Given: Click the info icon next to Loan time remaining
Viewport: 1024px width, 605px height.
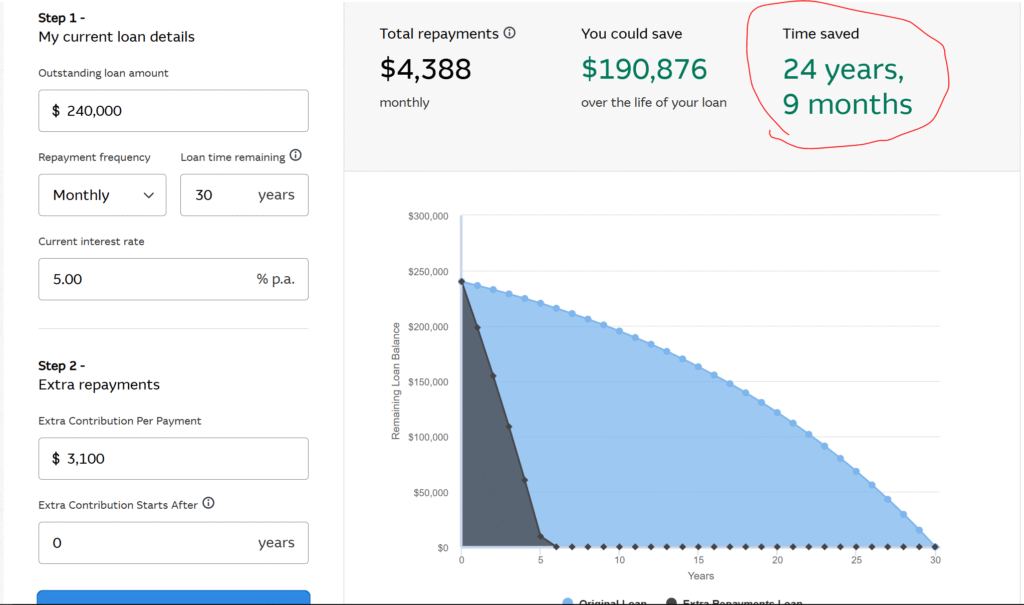Looking at the screenshot, I should coord(295,156).
